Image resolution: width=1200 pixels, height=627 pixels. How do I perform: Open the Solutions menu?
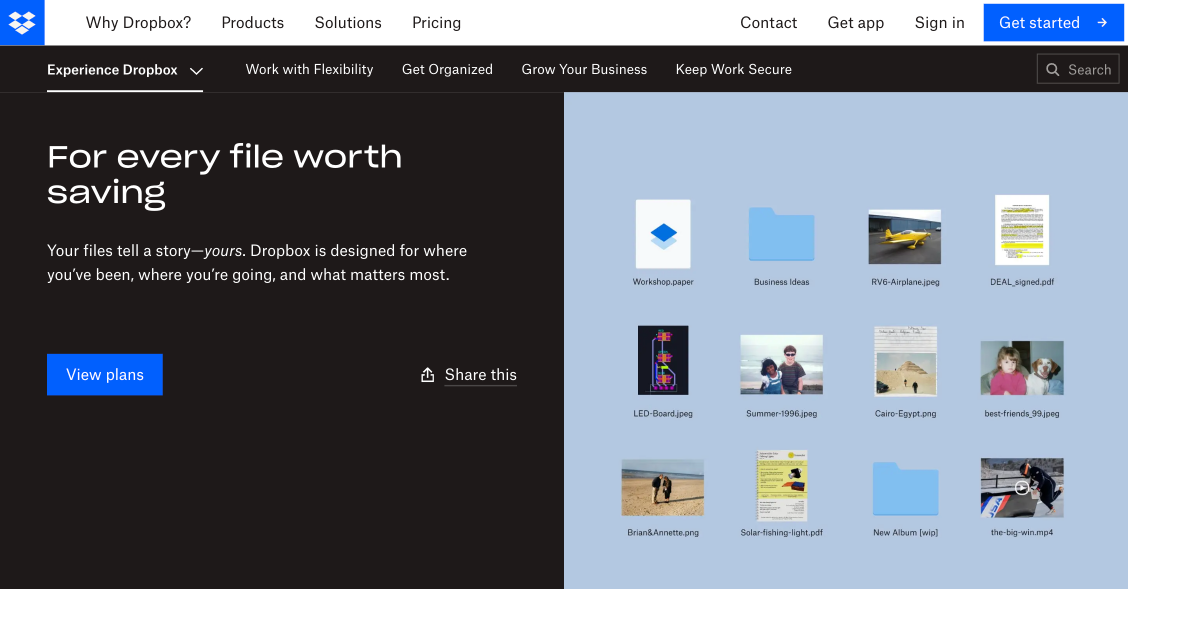348,22
